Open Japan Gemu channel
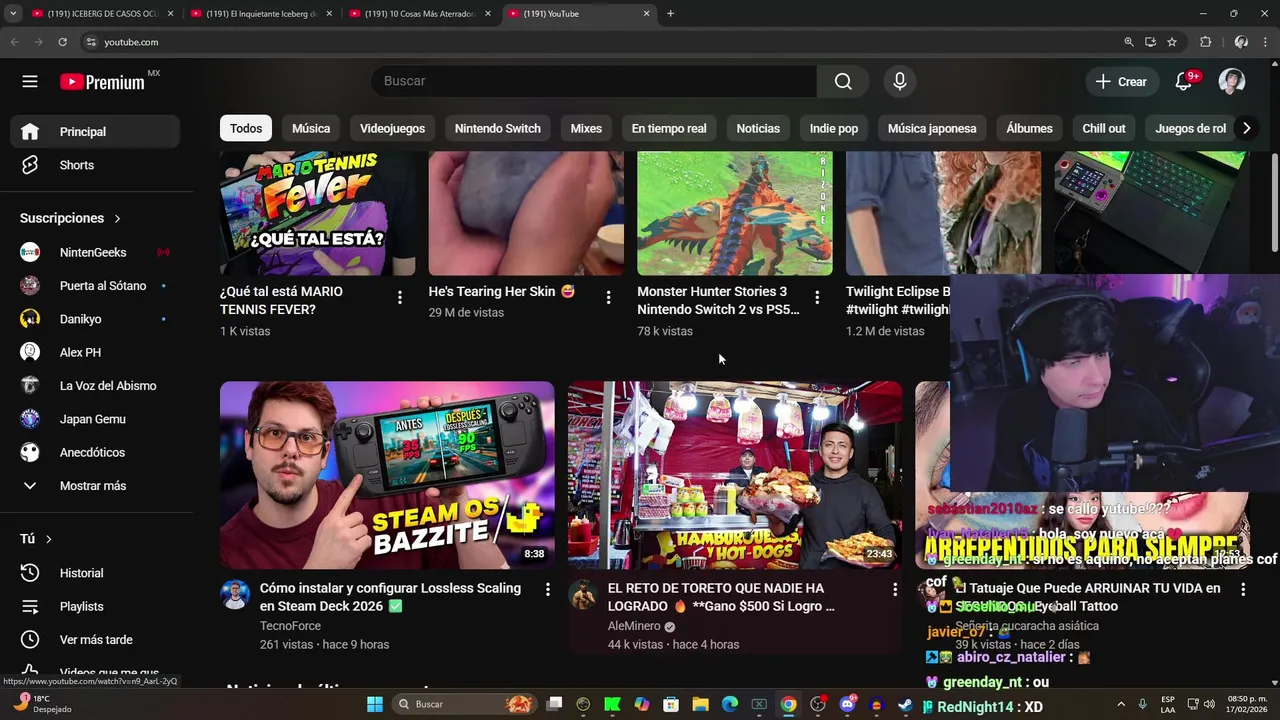1280x720 pixels. [95, 419]
